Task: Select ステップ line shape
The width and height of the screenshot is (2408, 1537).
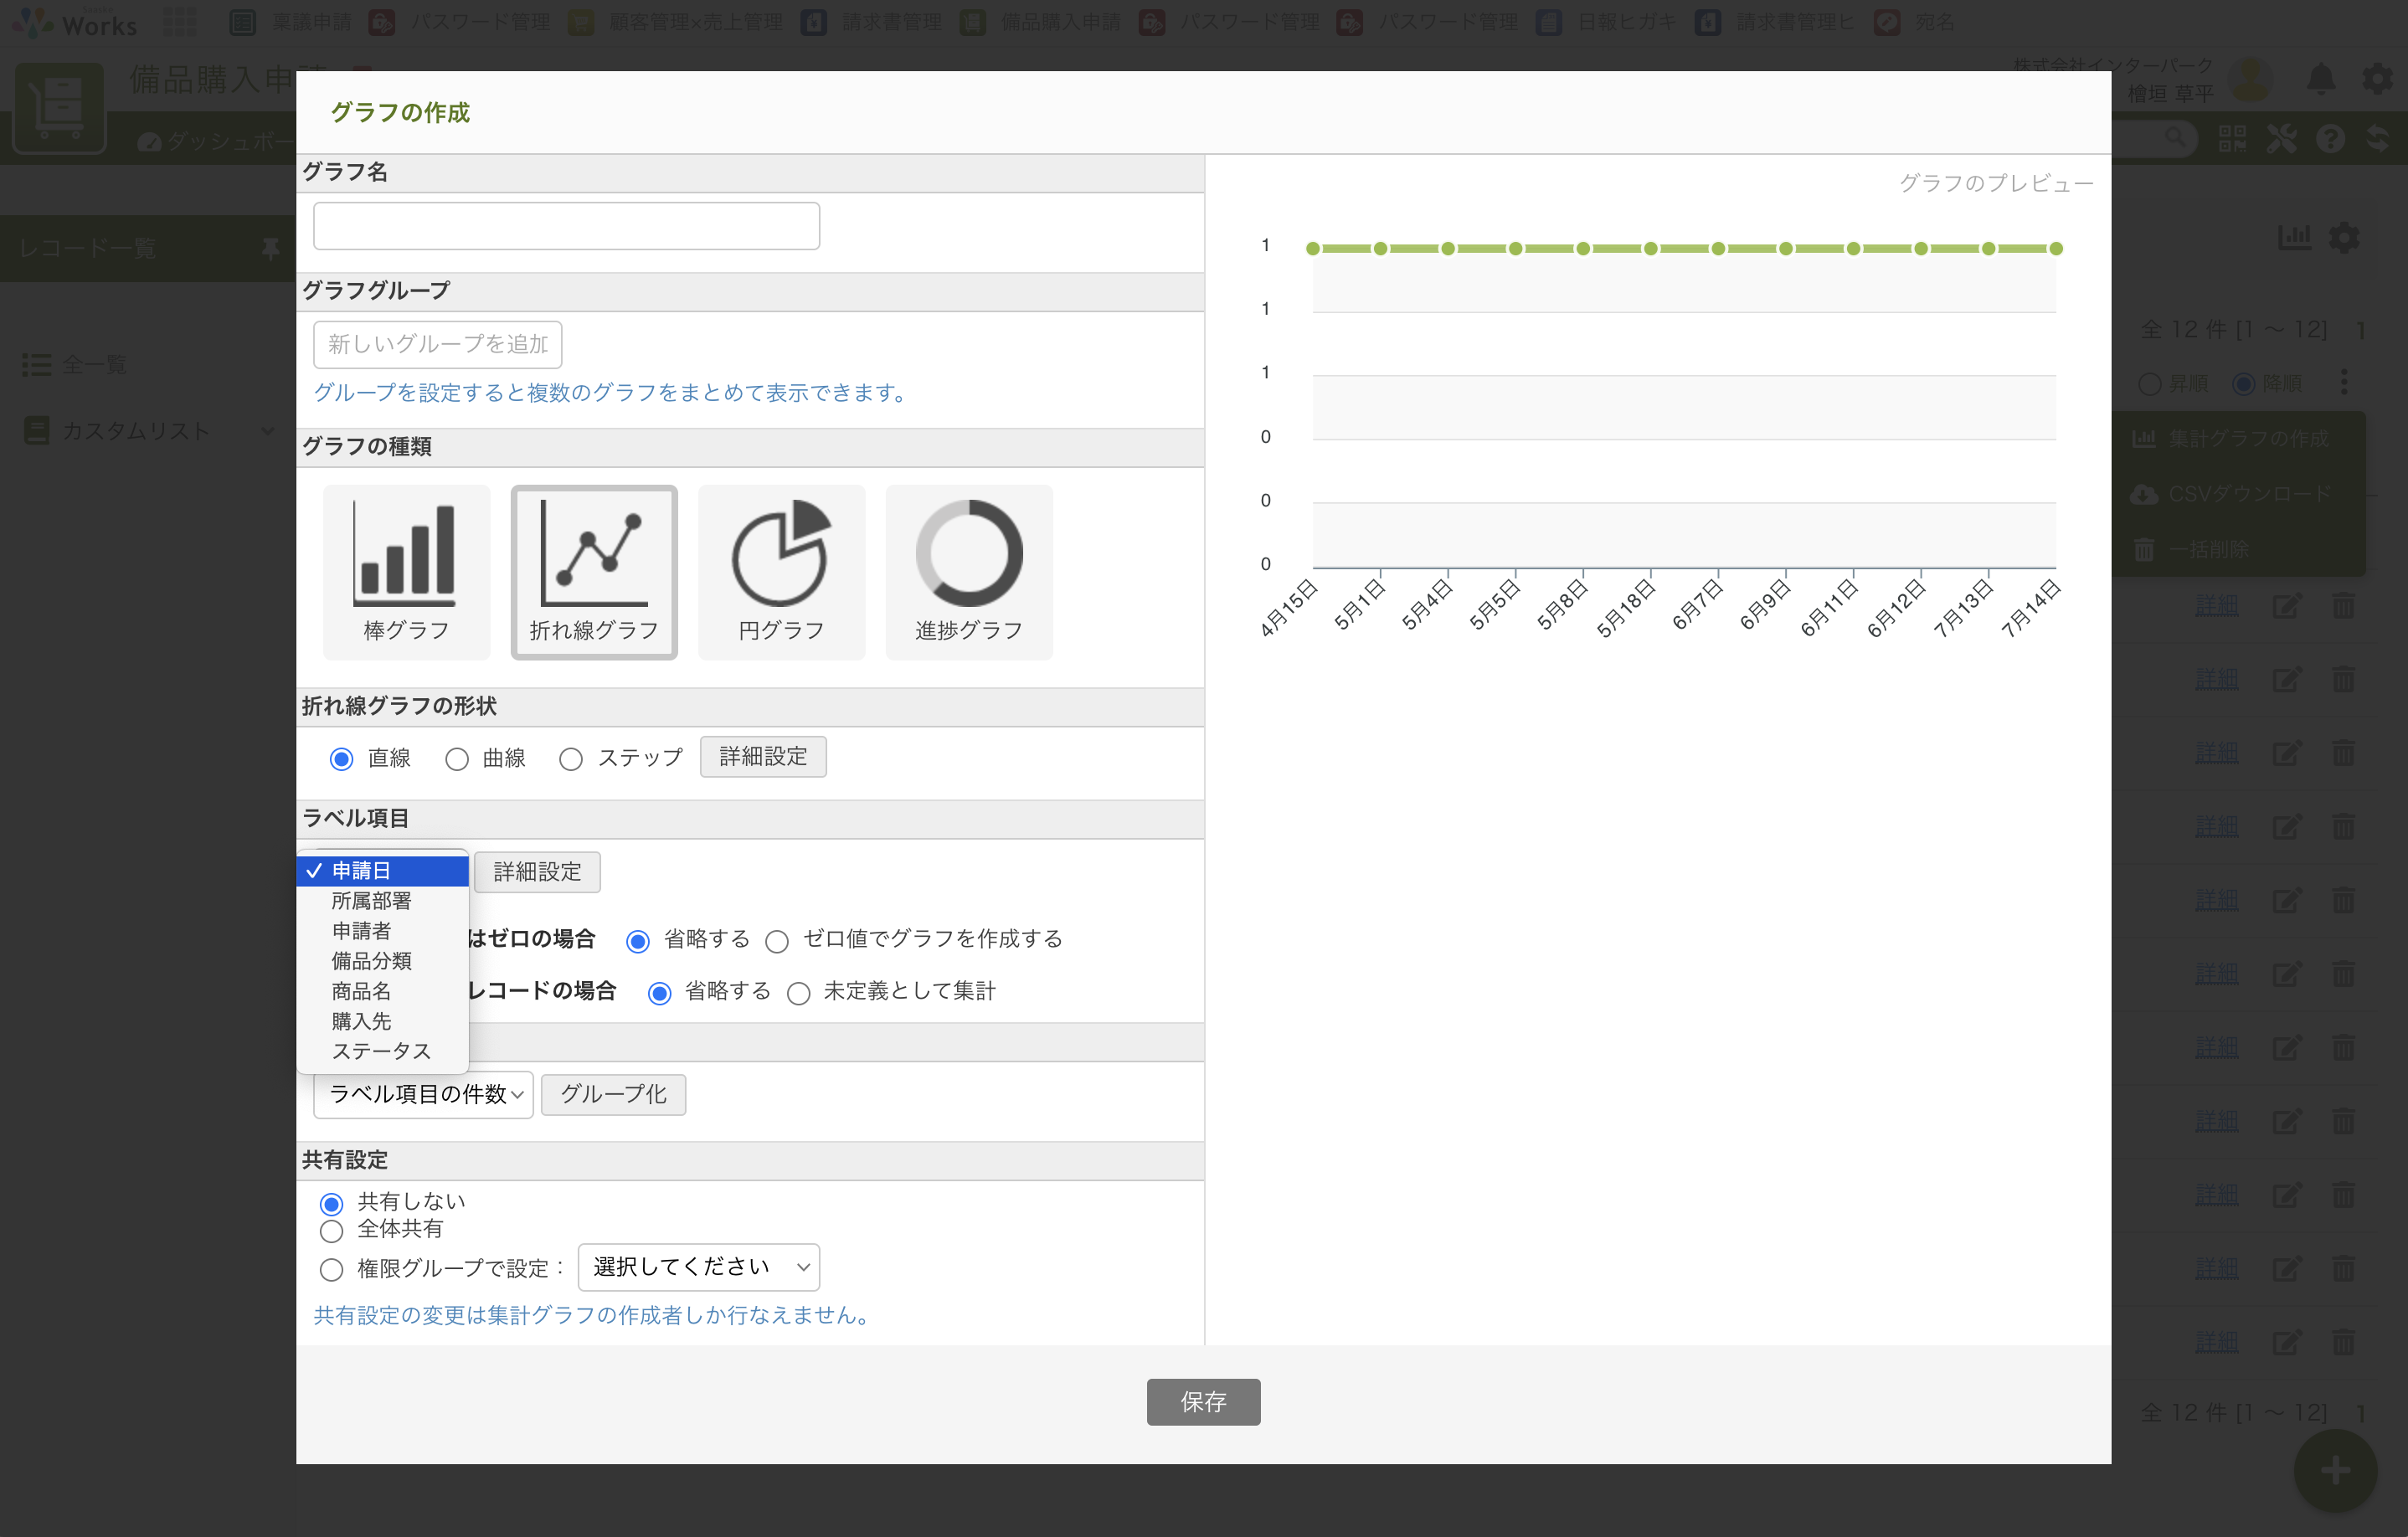Action: point(571,759)
